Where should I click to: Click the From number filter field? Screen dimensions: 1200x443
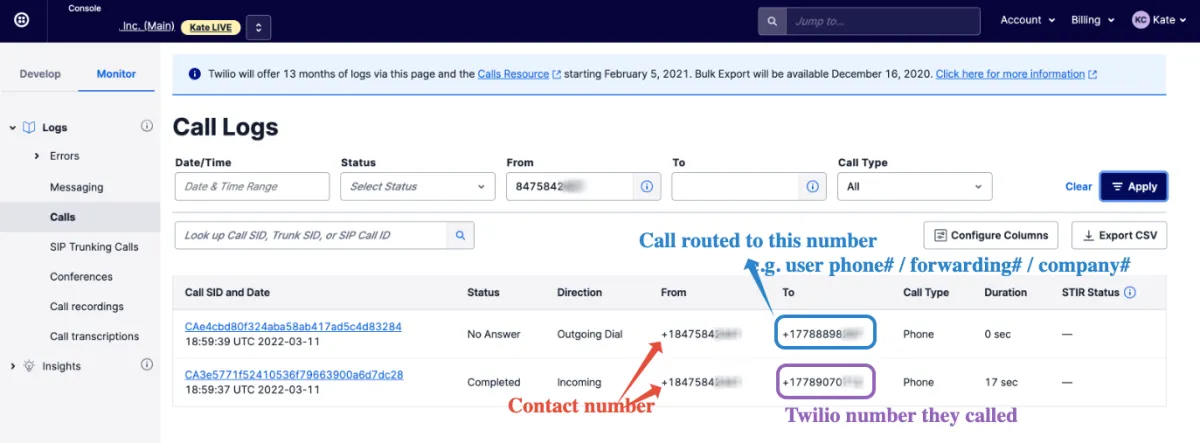pos(570,186)
